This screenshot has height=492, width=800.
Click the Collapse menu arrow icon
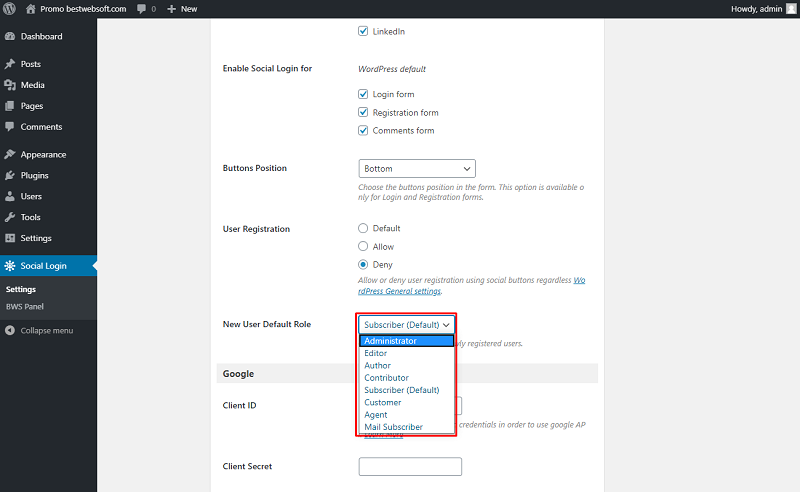pyautogui.click(x=10, y=330)
